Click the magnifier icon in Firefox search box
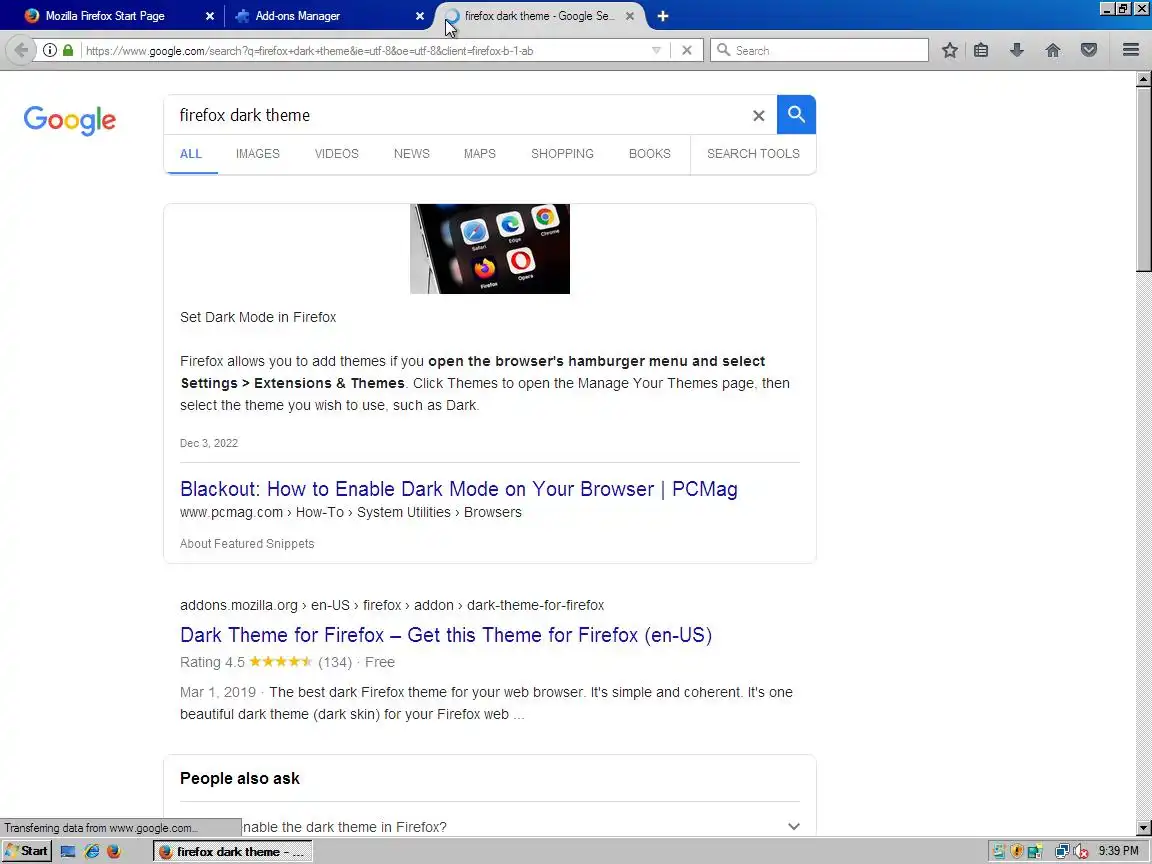This screenshot has width=1152, height=864. [x=723, y=50]
